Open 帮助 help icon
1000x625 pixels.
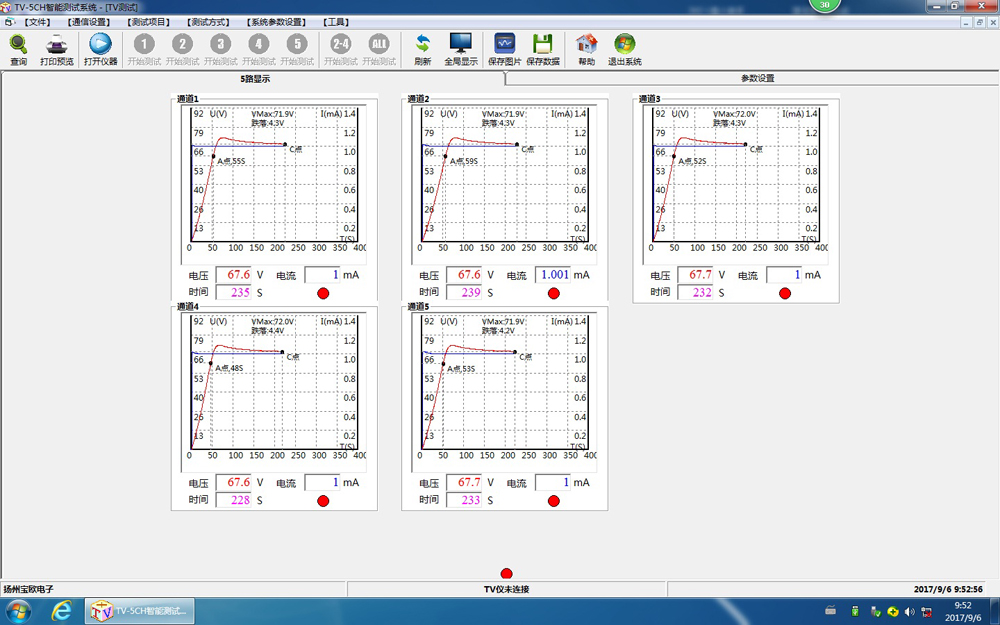(x=586, y=45)
